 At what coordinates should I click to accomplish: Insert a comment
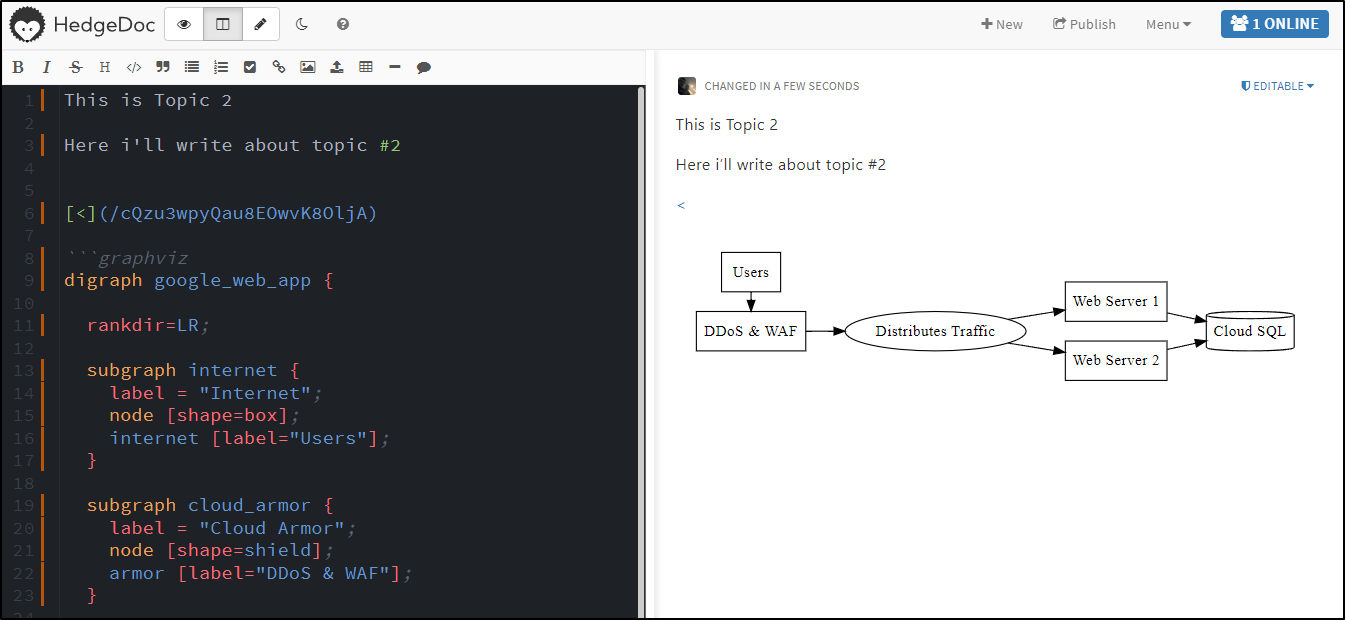pos(424,67)
